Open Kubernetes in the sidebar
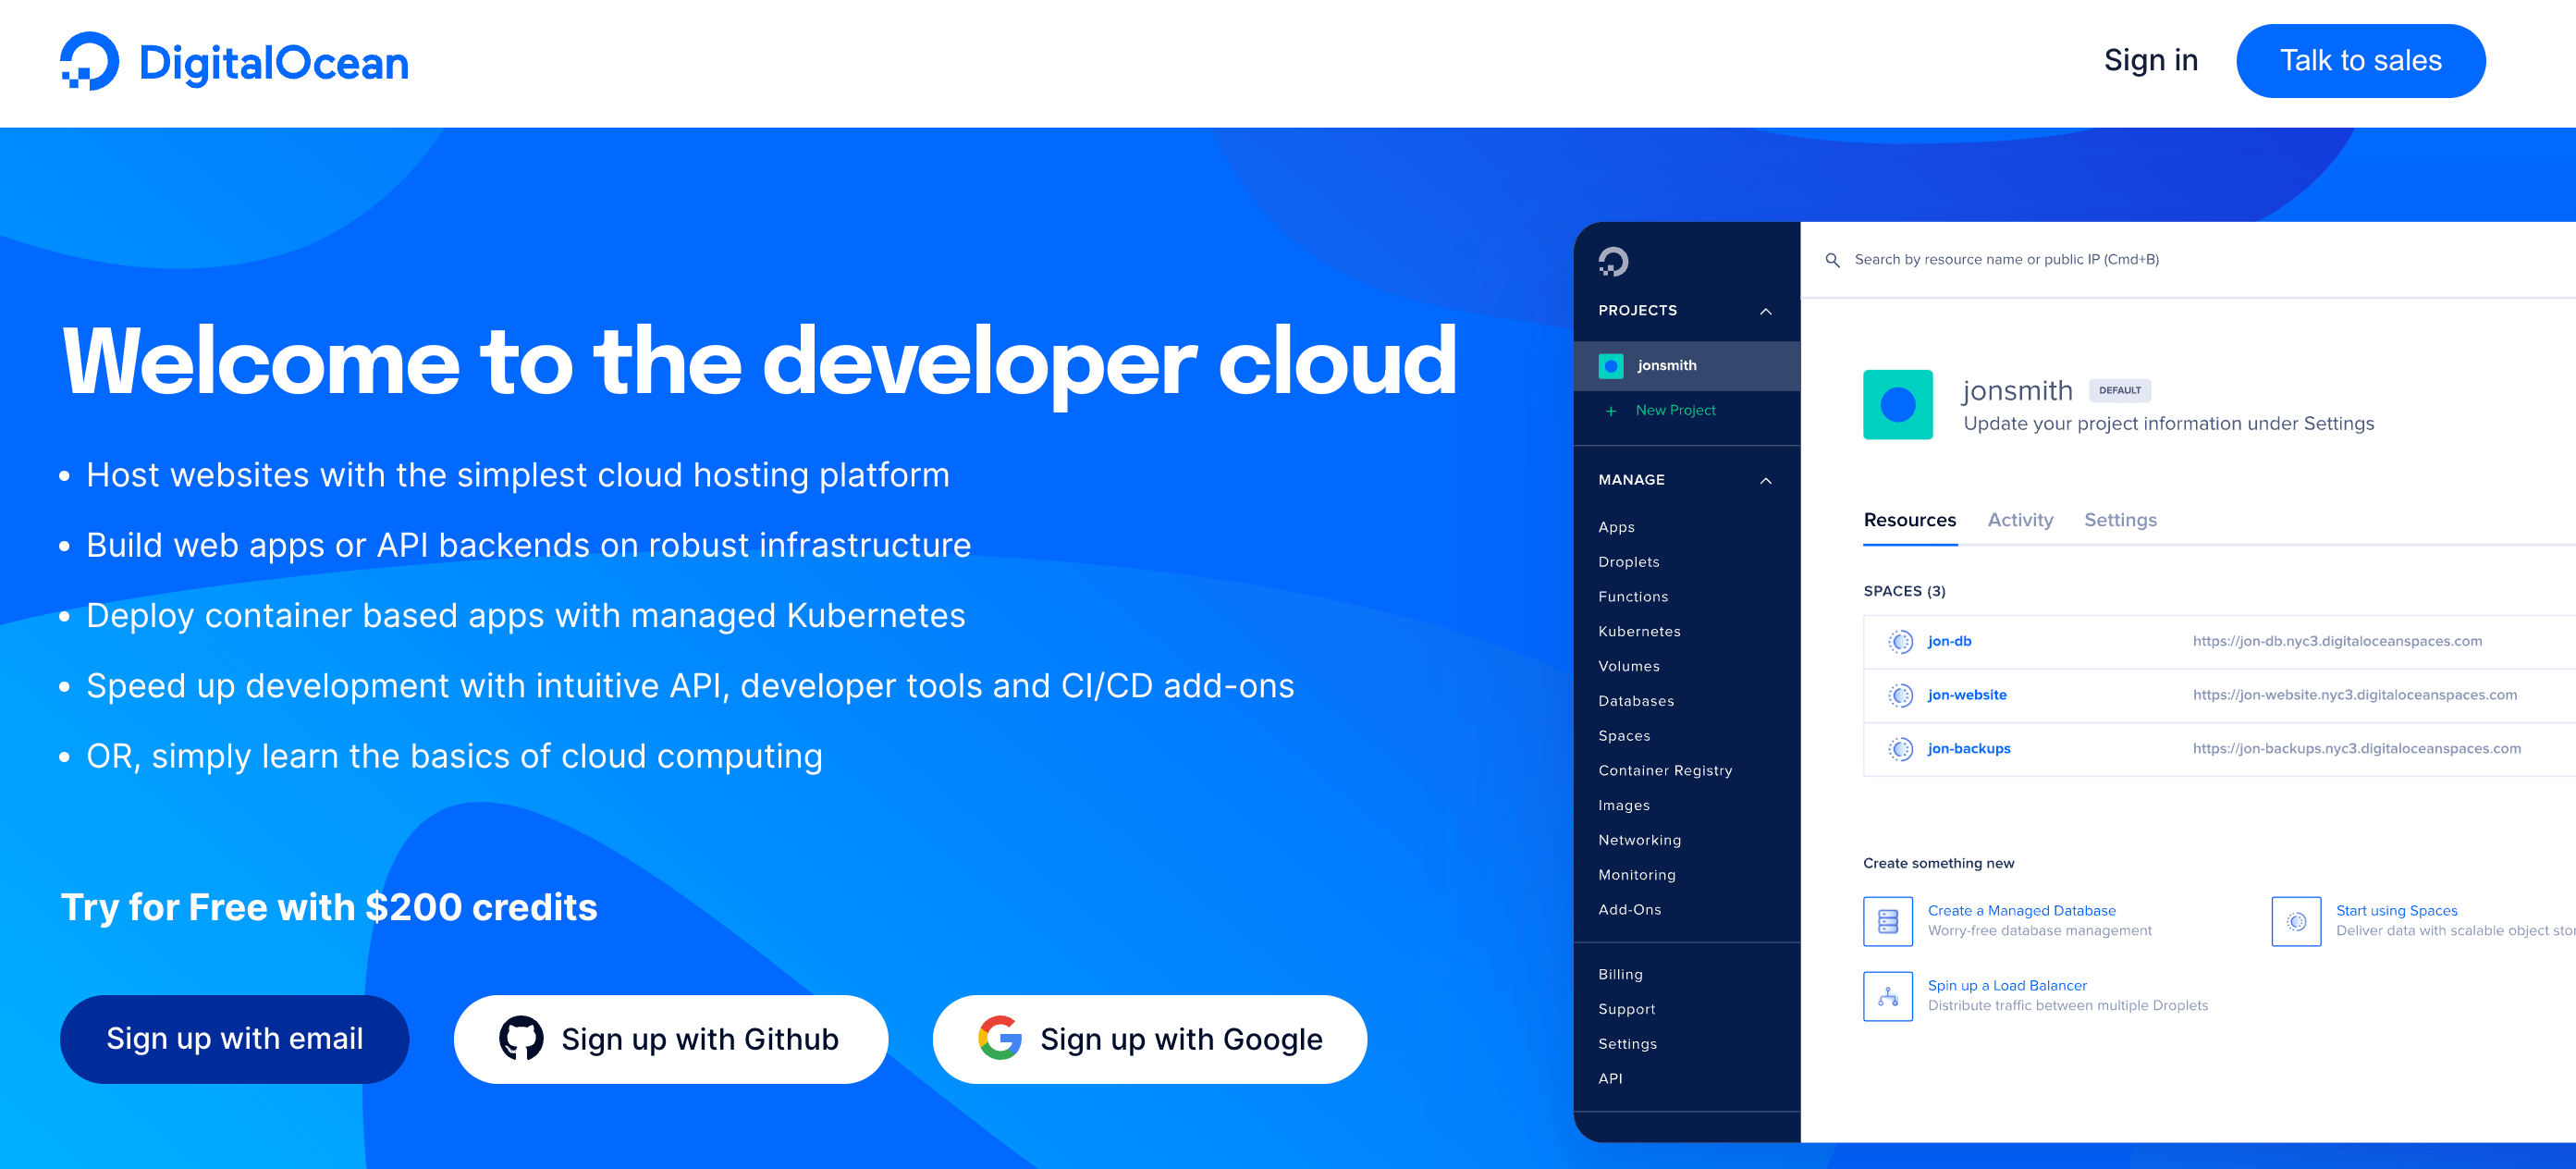Screen dimensions: 2576x1169 pyautogui.click(x=1639, y=632)
